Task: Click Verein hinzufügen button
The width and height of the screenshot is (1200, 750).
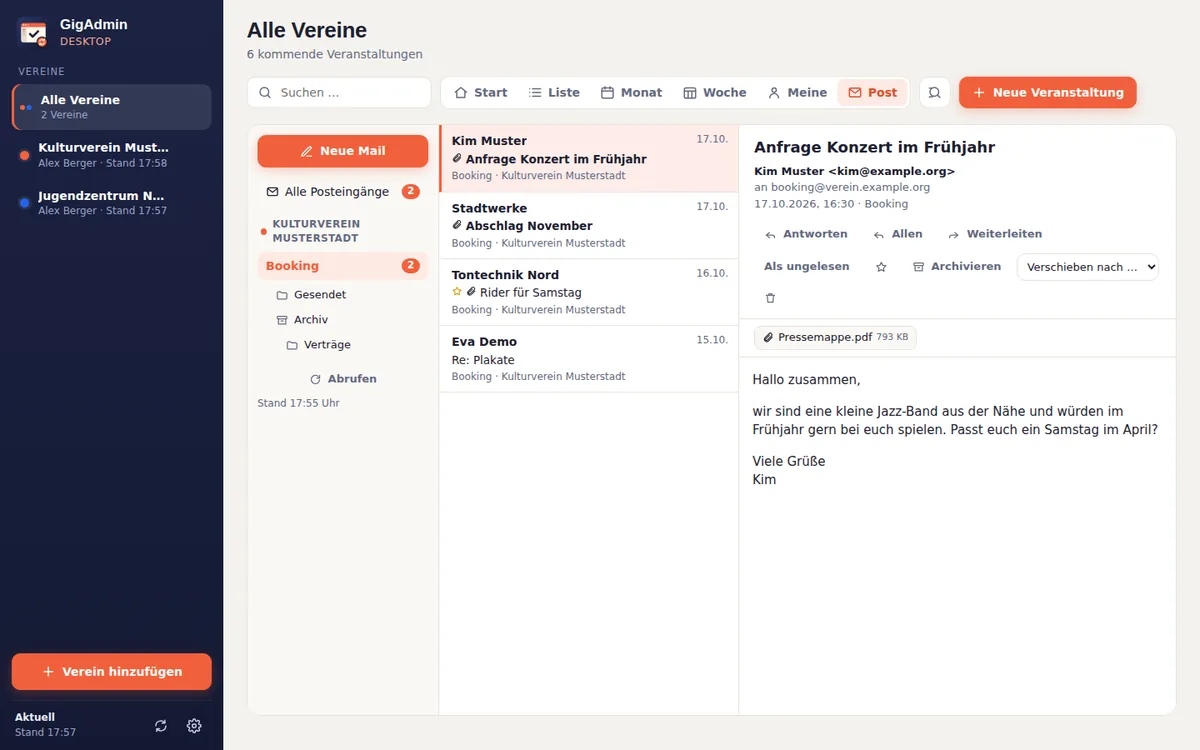Action: tap(112, 672)
